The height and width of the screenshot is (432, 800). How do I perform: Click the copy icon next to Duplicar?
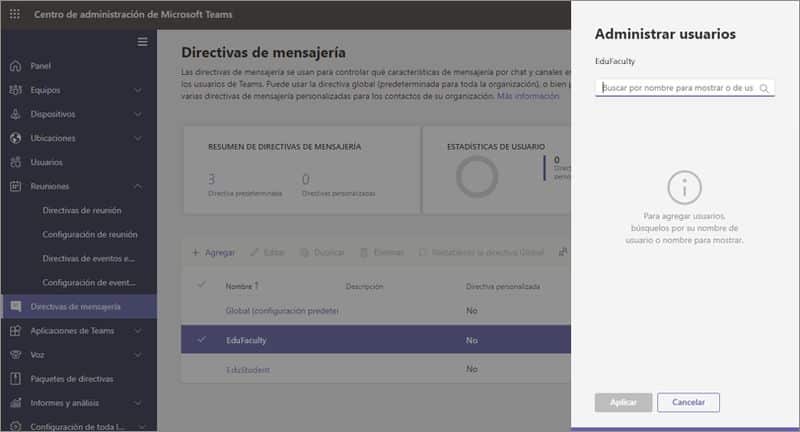coord(304,252)
